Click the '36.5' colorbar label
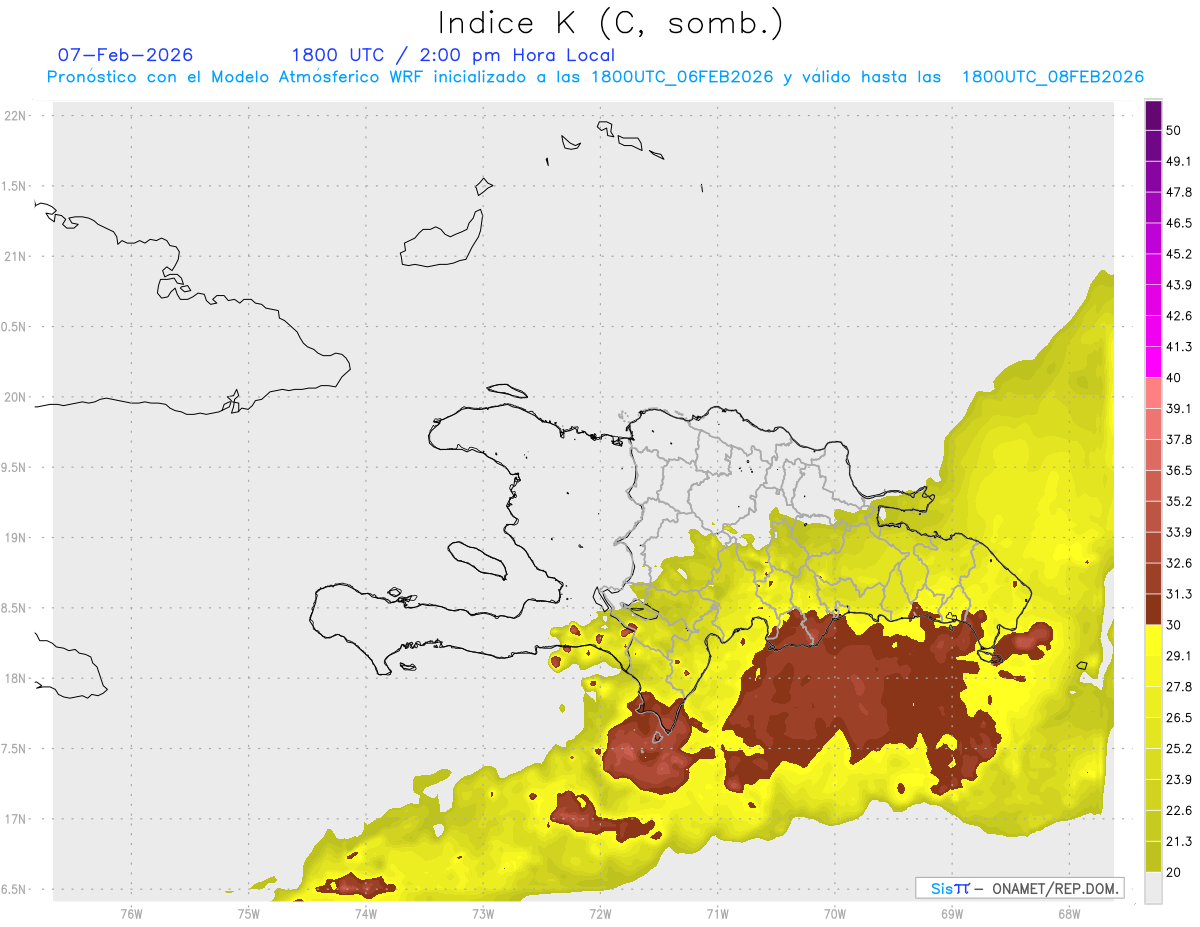The height and width of the screenshot is (927, 1200). coord(1179,470)
